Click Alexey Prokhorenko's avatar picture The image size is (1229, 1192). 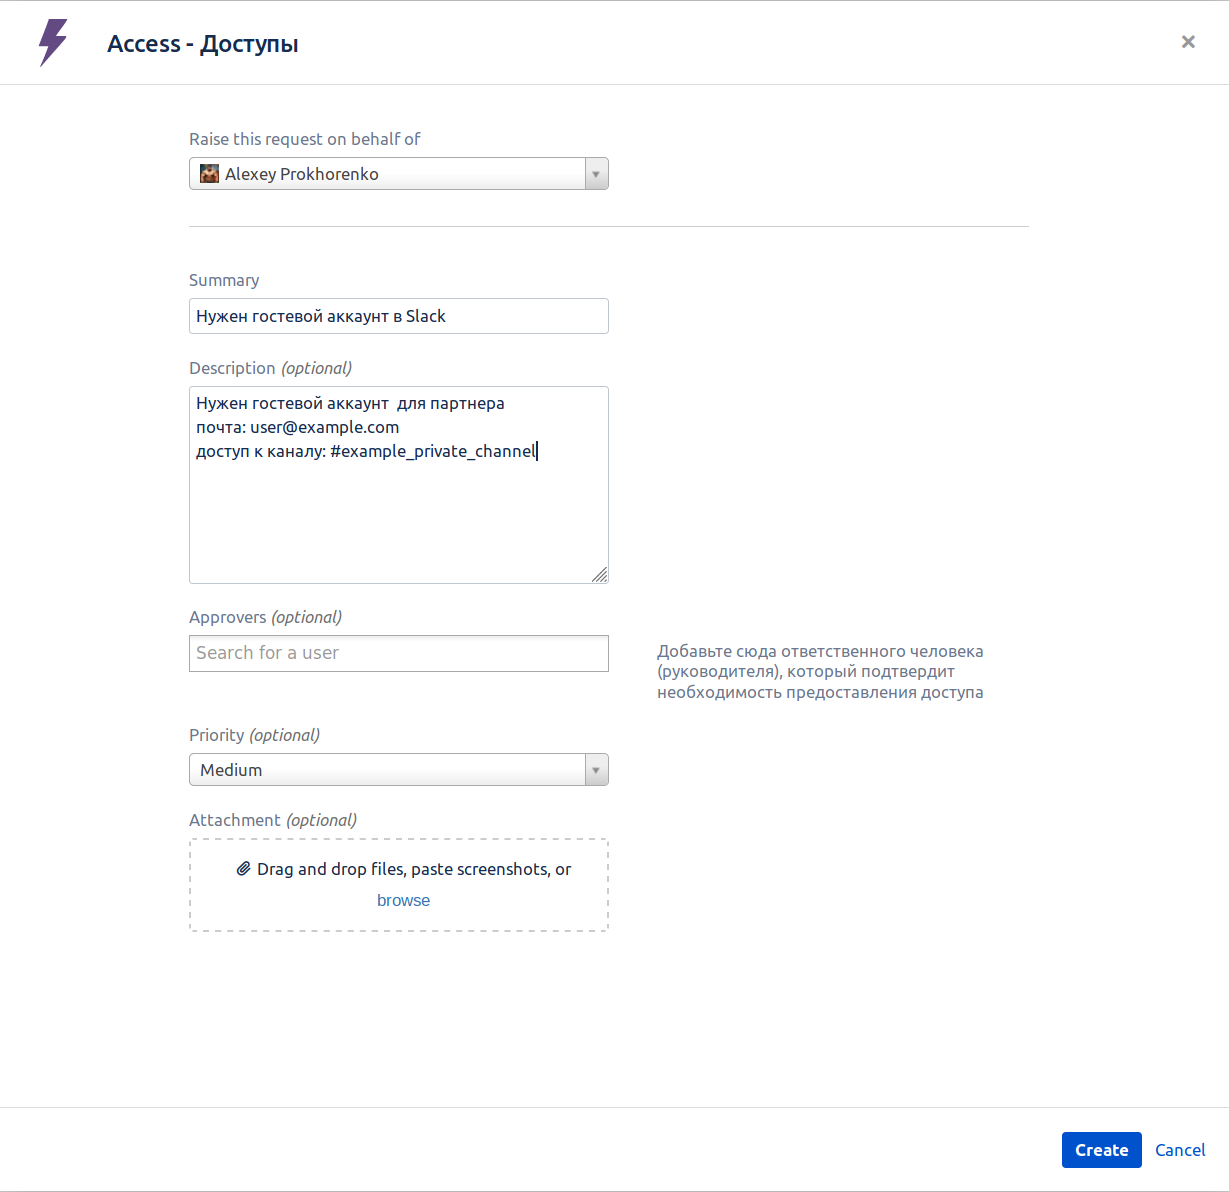point(209,174)
